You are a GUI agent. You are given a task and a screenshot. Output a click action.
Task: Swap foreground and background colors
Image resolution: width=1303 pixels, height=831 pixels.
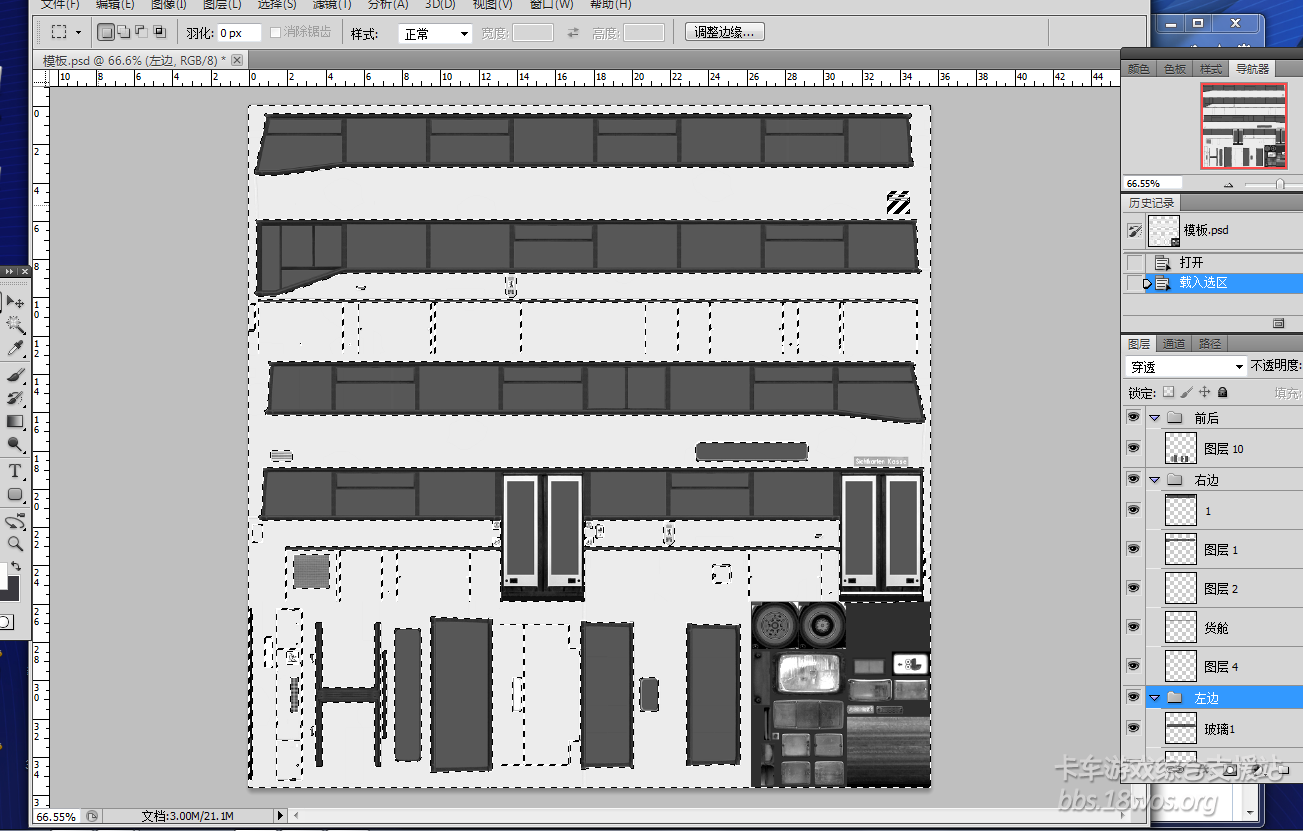16,566
